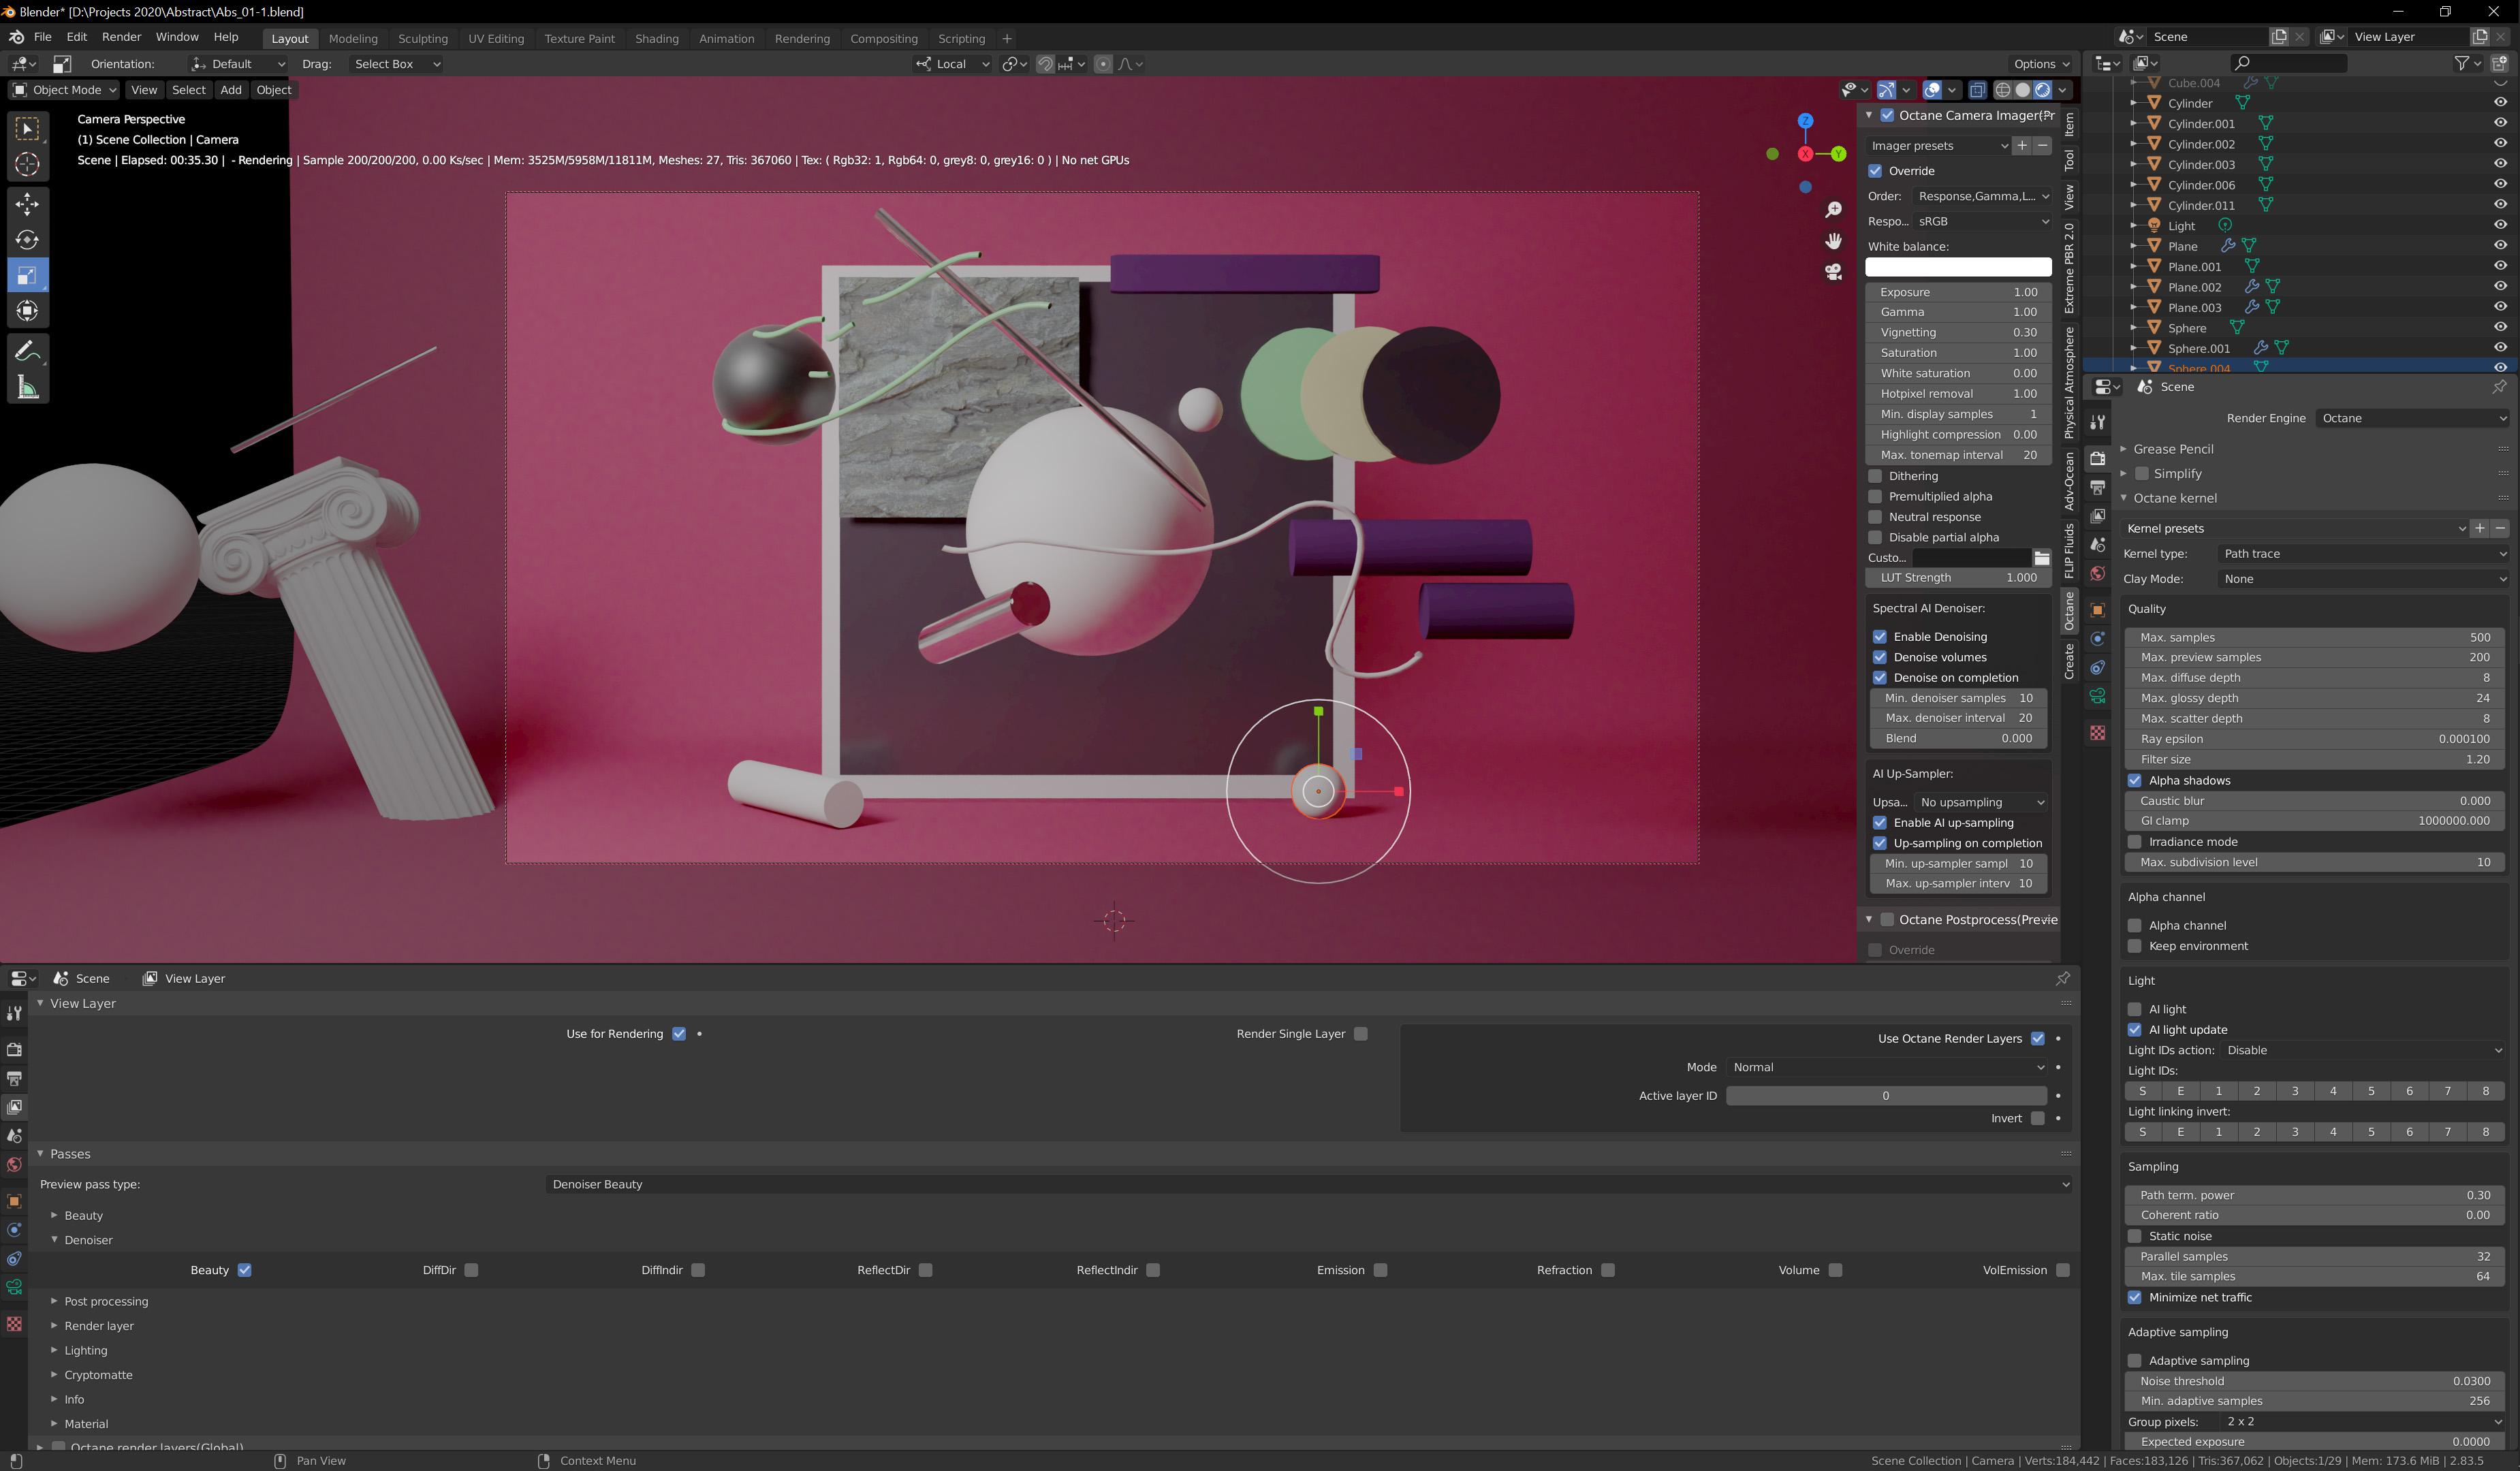Disable the Enable Denoising checkbox
The width and height of the screenshot is (2520, 1471).
coord(1880,637)
